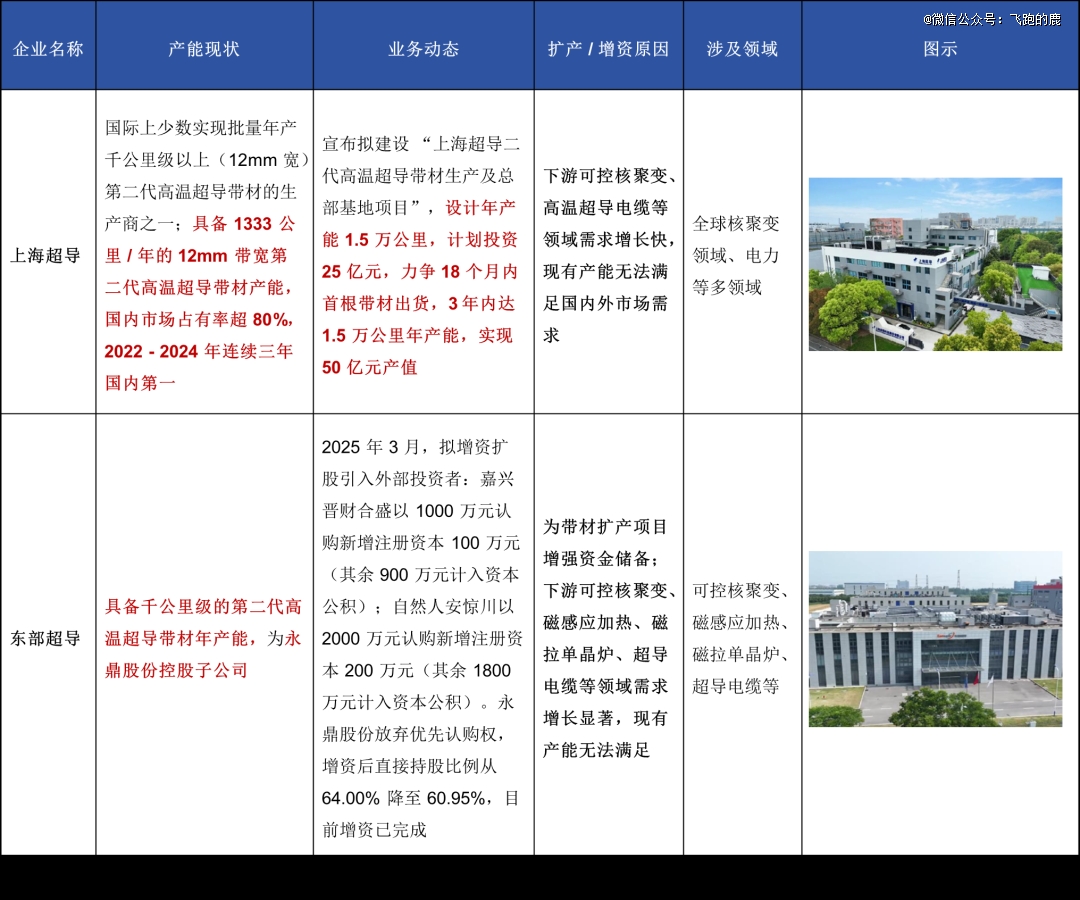Click the 业务动态 header cell
The image size is (1080, 900).
[423, 49]
